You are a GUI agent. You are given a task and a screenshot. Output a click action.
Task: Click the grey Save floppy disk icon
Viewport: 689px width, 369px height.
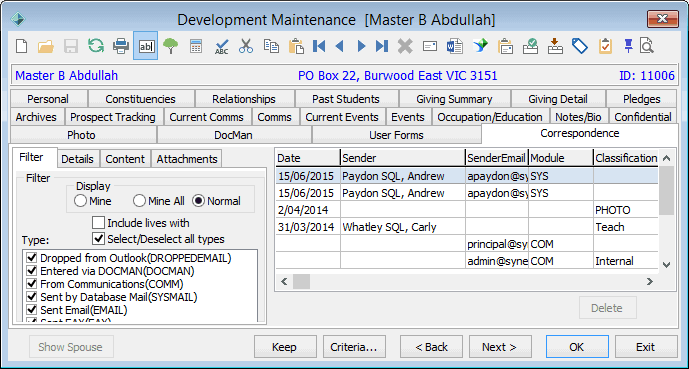coord(71,46)
